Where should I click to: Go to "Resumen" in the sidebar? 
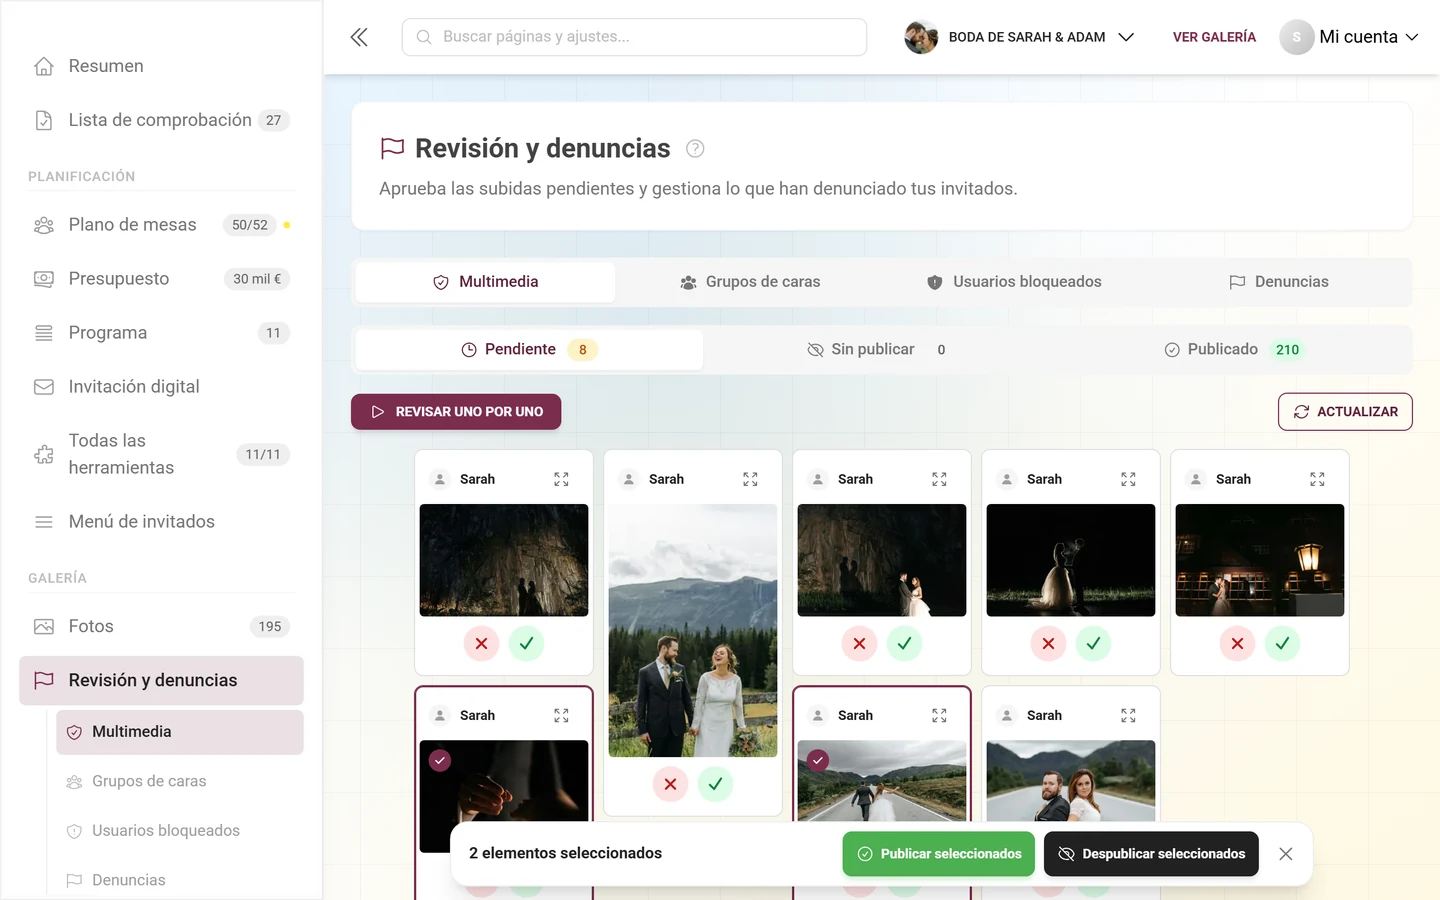[161, 66]
